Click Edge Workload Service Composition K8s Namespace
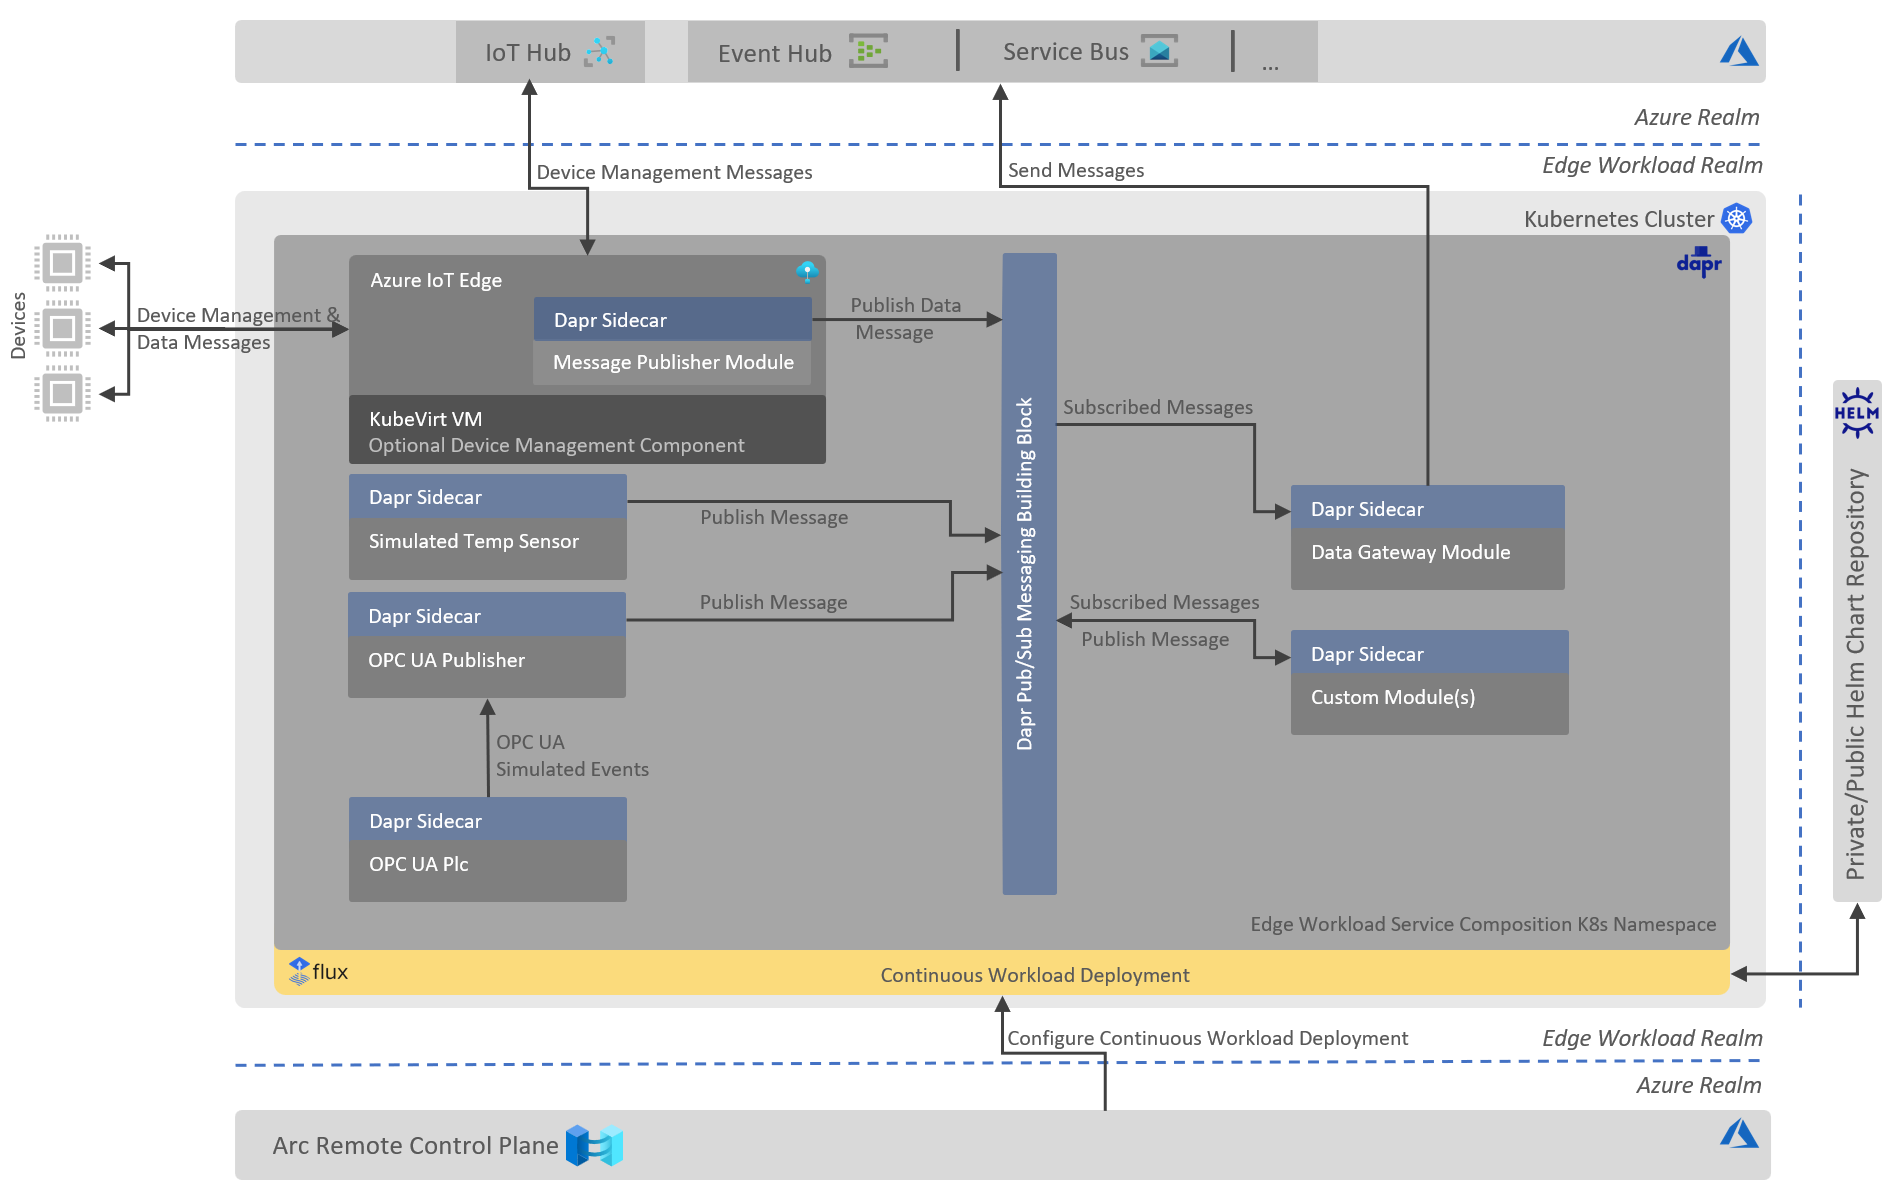This screenshot has height=1198, width=1896. 1483,924
